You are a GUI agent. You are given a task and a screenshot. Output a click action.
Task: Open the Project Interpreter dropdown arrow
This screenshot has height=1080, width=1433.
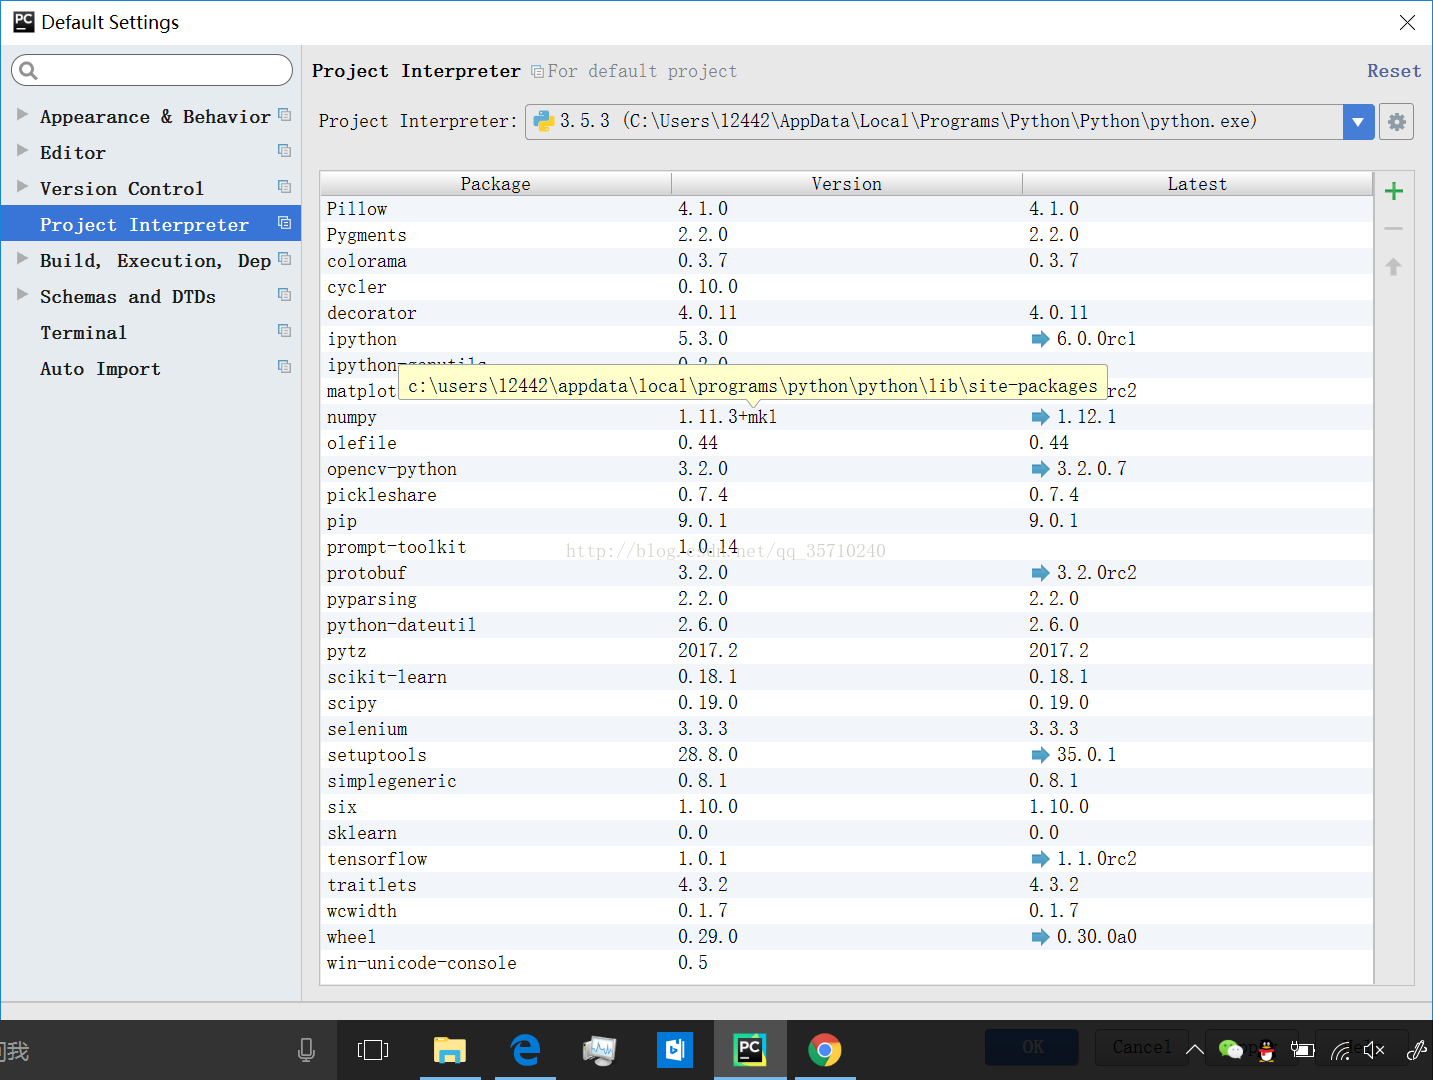[x=1358, y=122]
